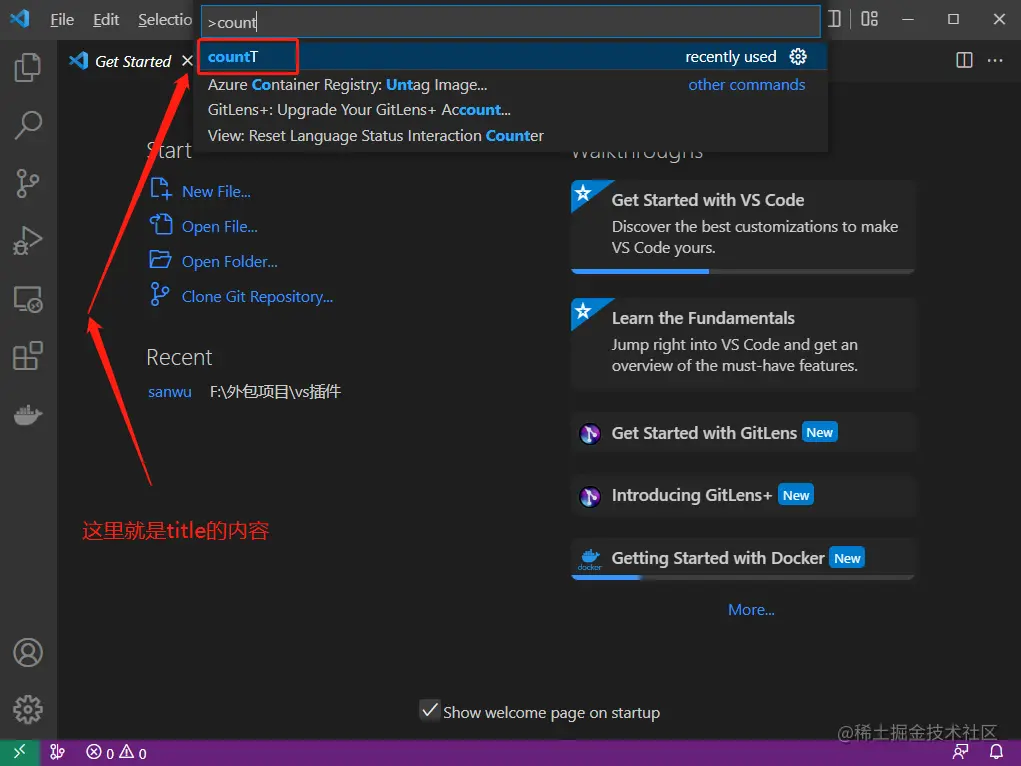This screenshot has height=766, width=1021.
Task: Select Azure Container Registry: Untag Image command
Action: pos(511,85)
